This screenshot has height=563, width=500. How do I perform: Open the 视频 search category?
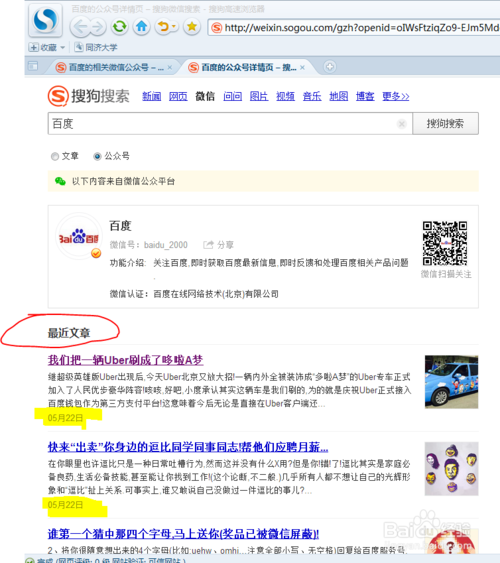point(285,96)
